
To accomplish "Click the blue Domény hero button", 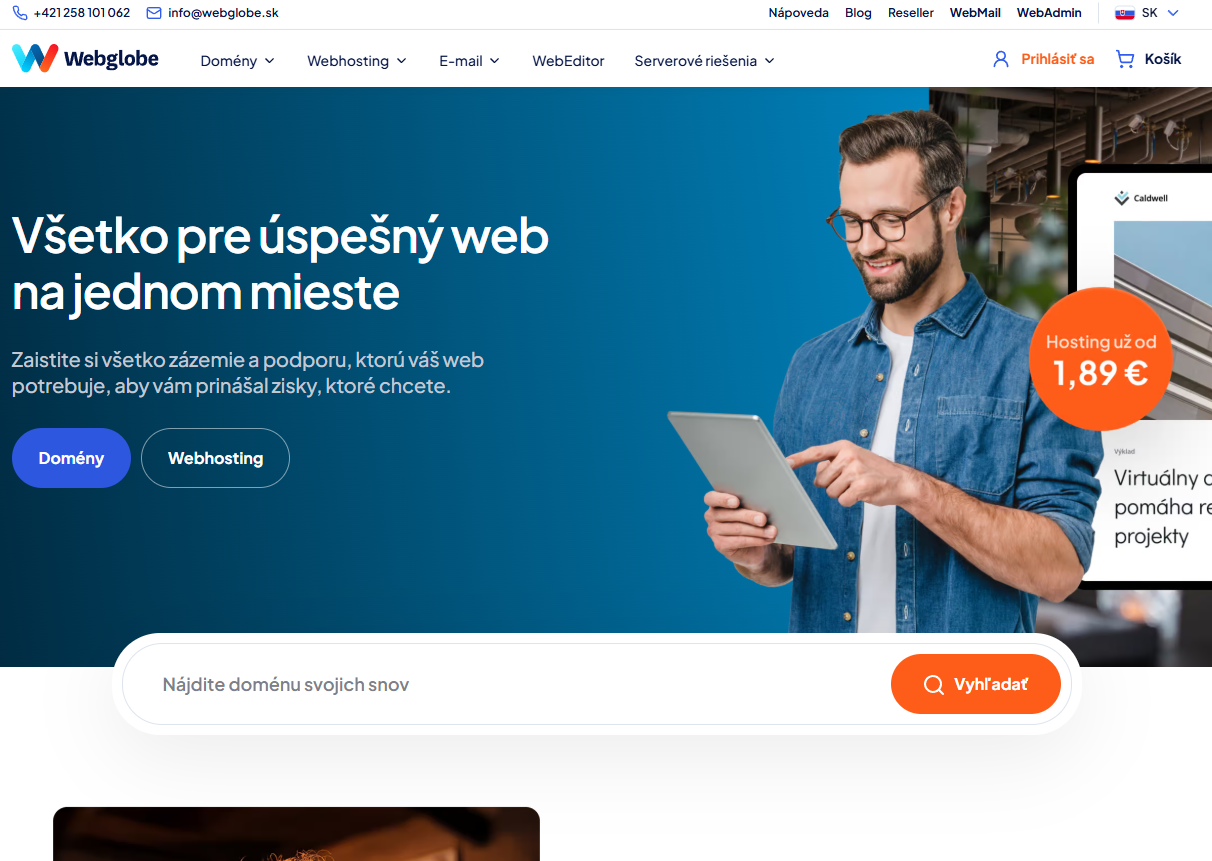I will tap(71, 458).
